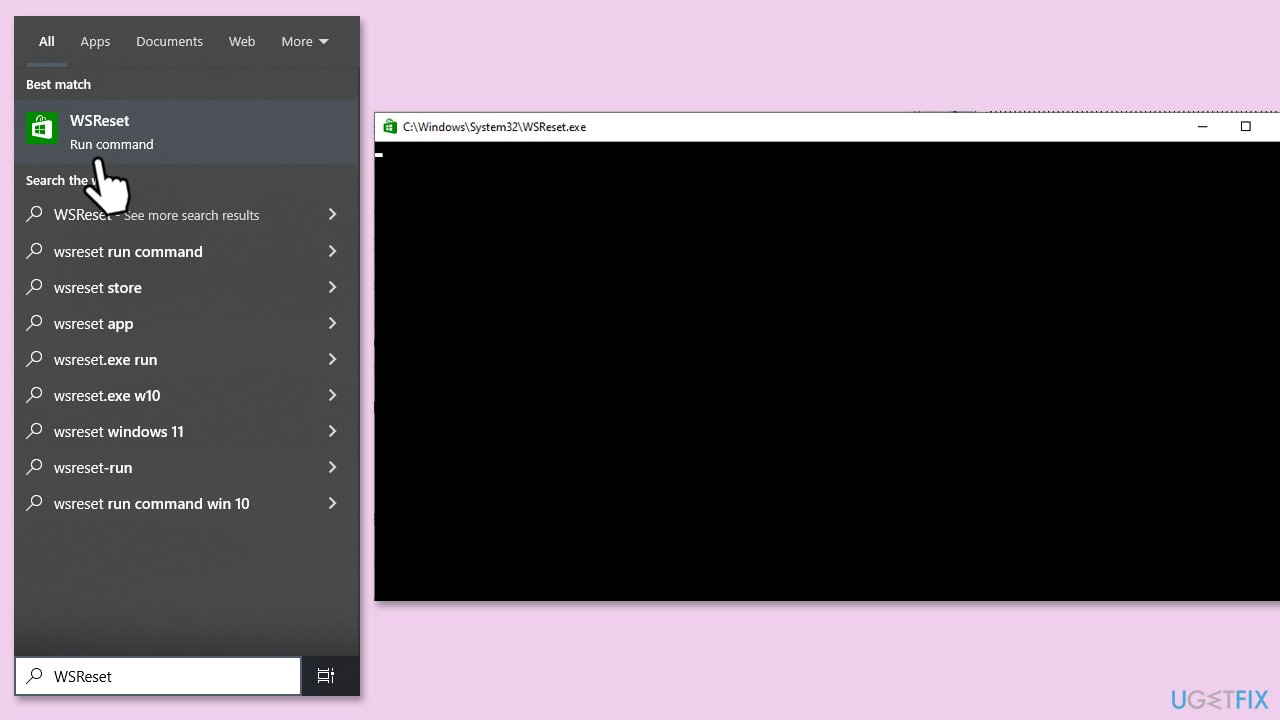Click search icon beside 'wsreset app'
Viewport: 1280px width, 720px height.
[35, 323]
